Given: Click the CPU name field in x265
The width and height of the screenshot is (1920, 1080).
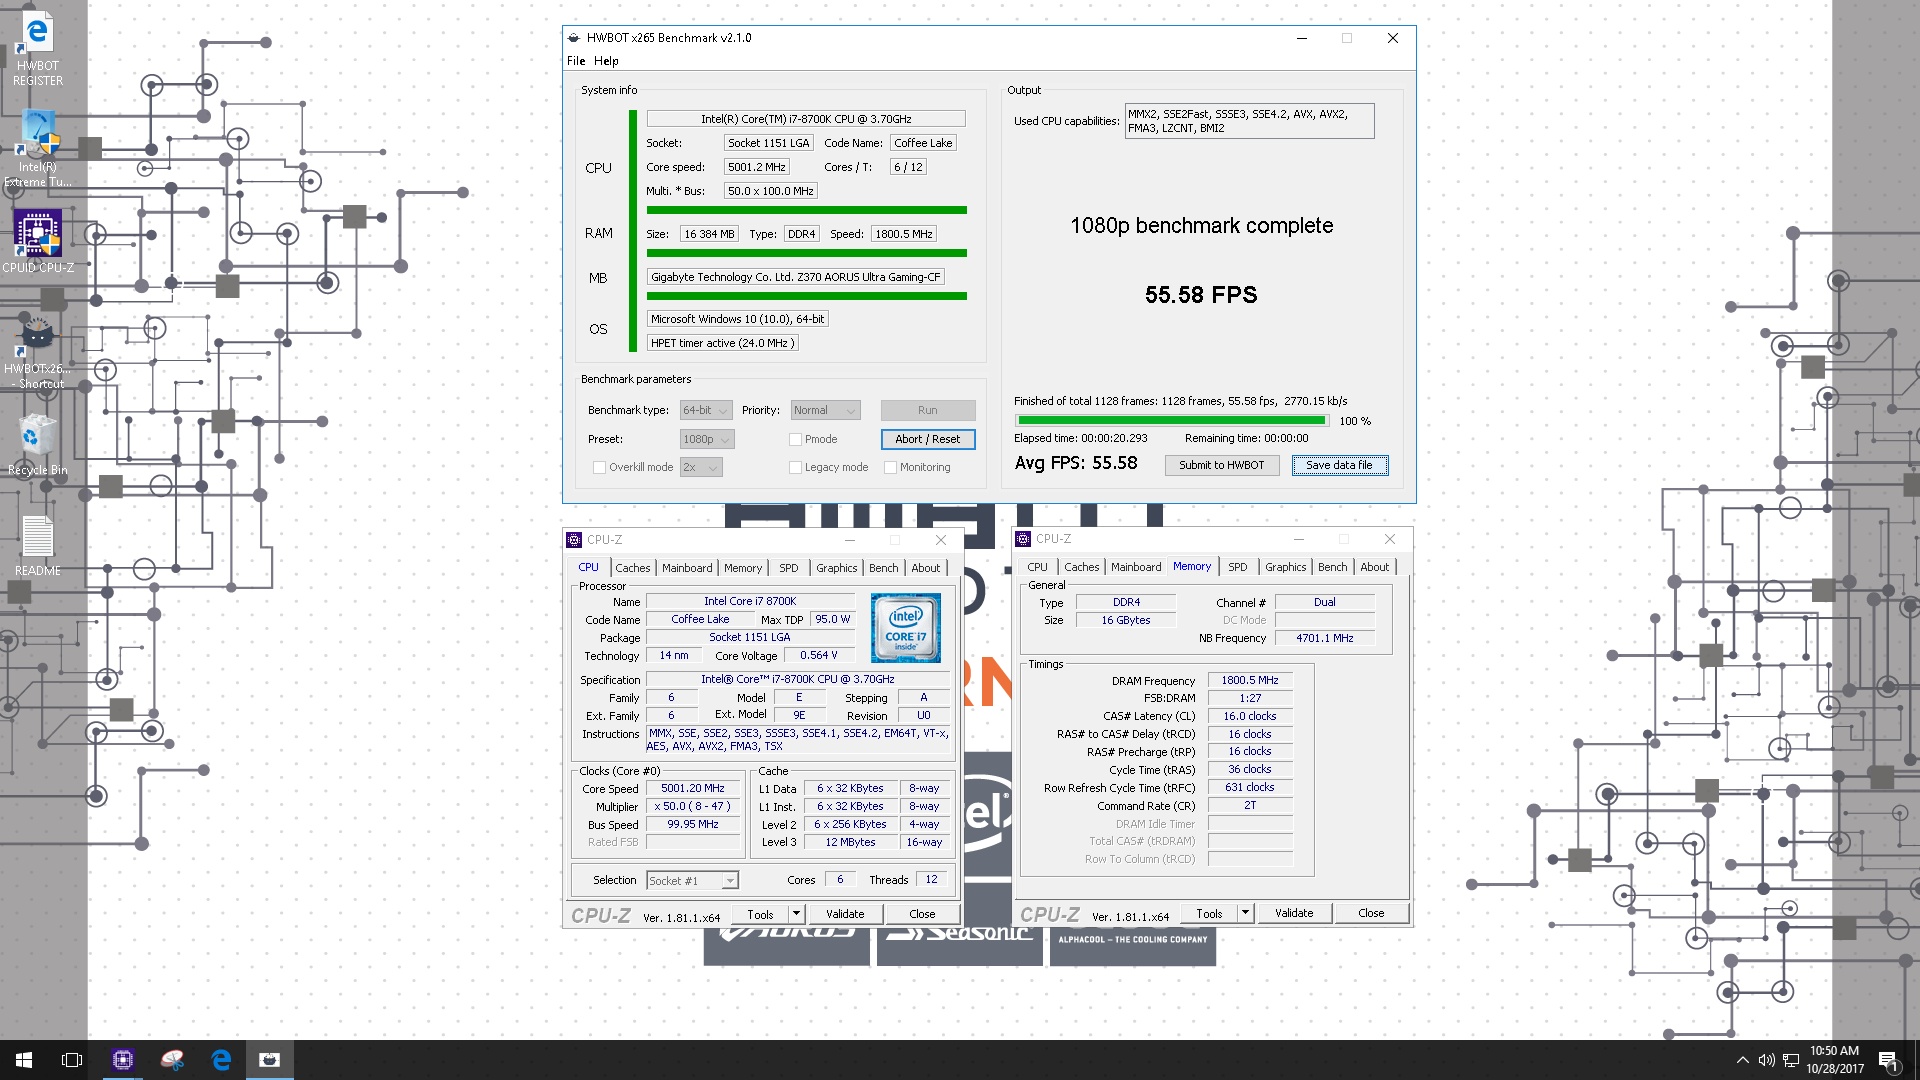Looking at the screenshot, I should click(x=806, y=119).
